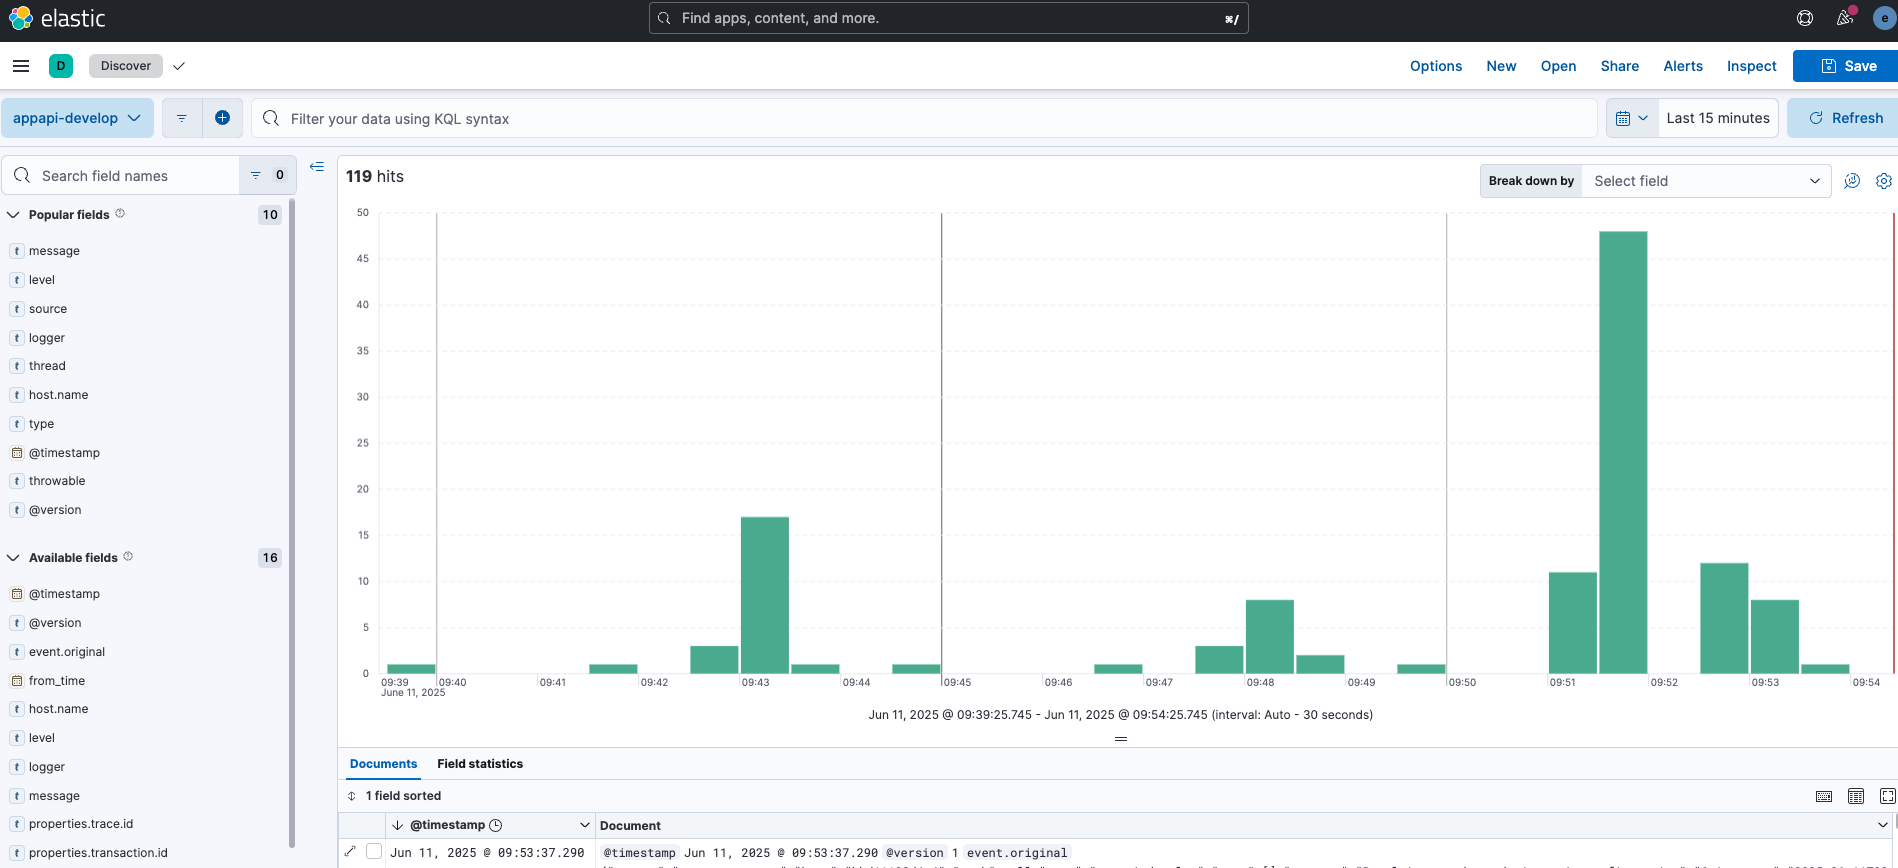Open chart edit visualization icon
This screenshot has width=1898, height=868.
click(1852, 181)
